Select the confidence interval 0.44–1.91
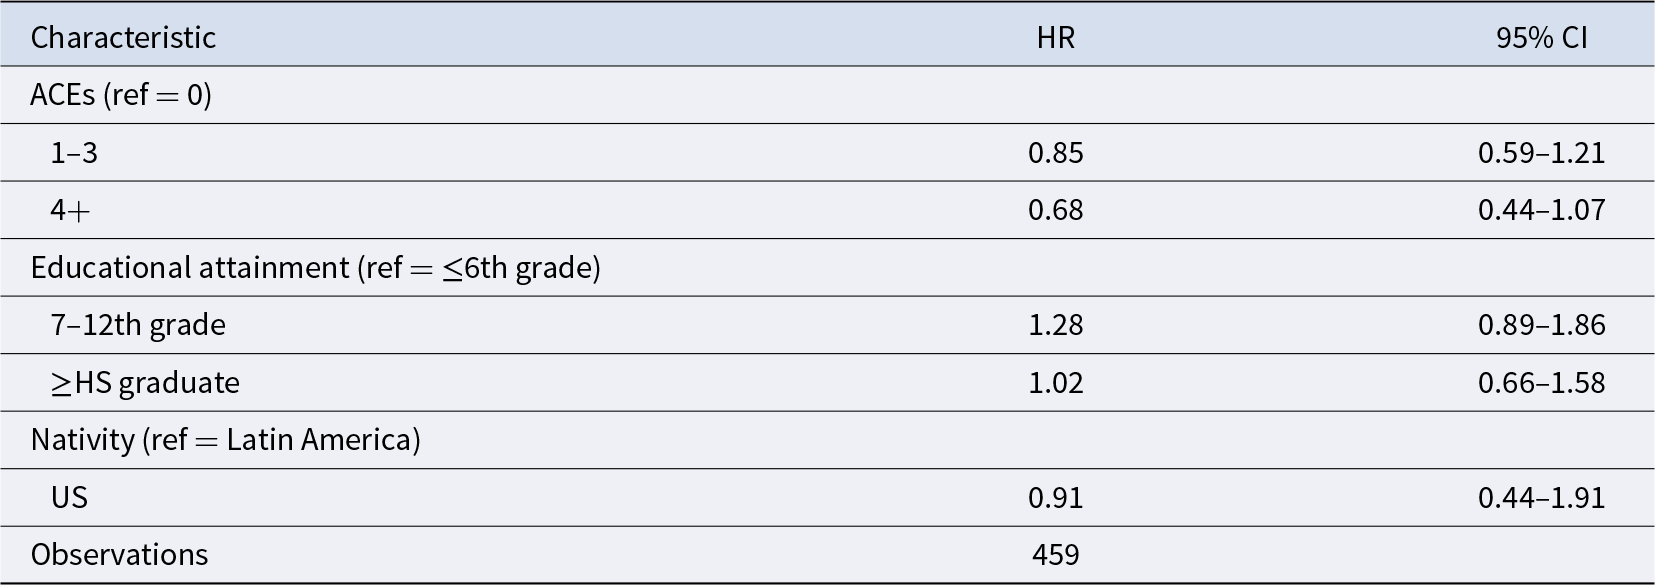The height and width of the screenshot is (585, 1655). pos(1542,498)
